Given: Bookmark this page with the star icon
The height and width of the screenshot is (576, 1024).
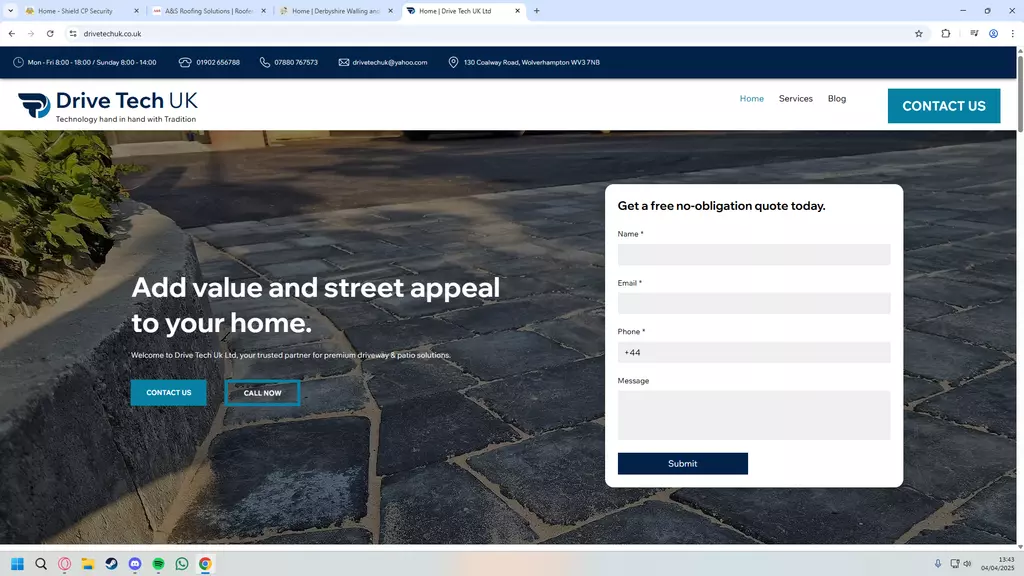Looking at the screenshot, I should (919, 34).
